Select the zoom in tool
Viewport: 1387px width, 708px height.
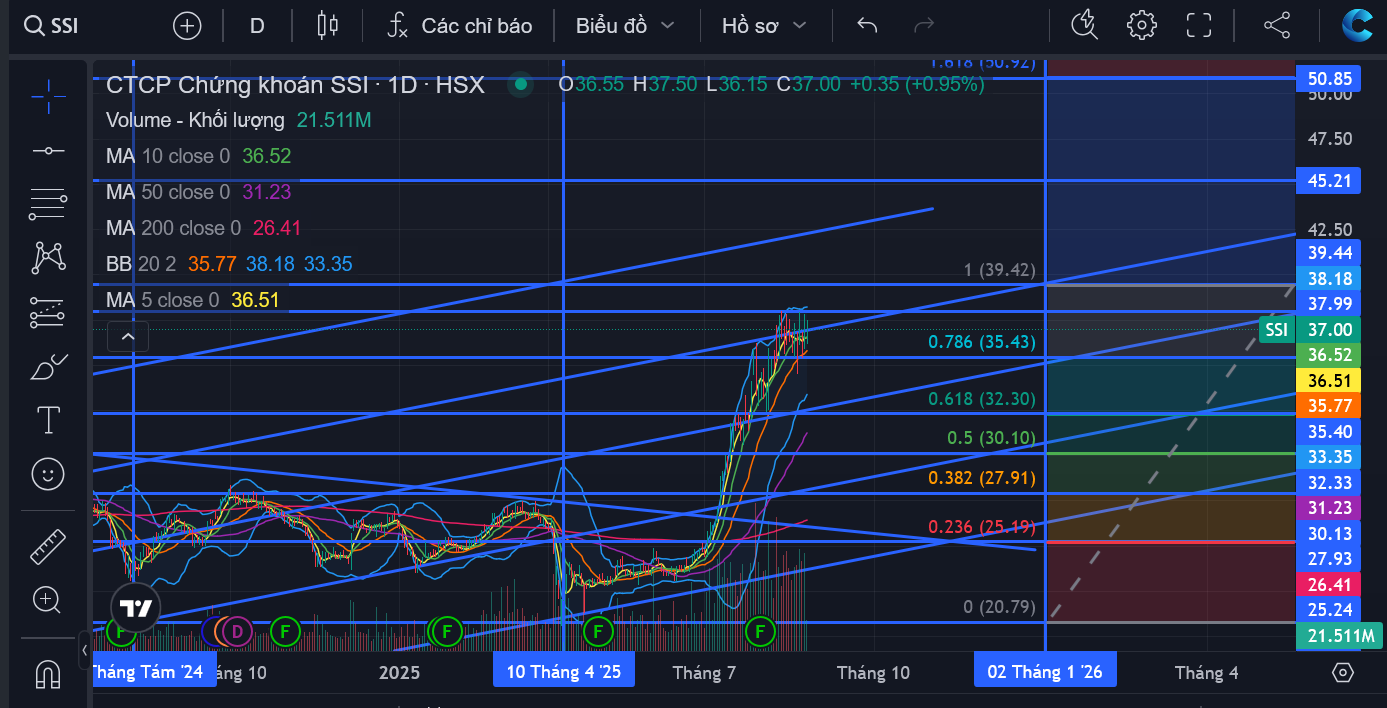click(48, 600)
